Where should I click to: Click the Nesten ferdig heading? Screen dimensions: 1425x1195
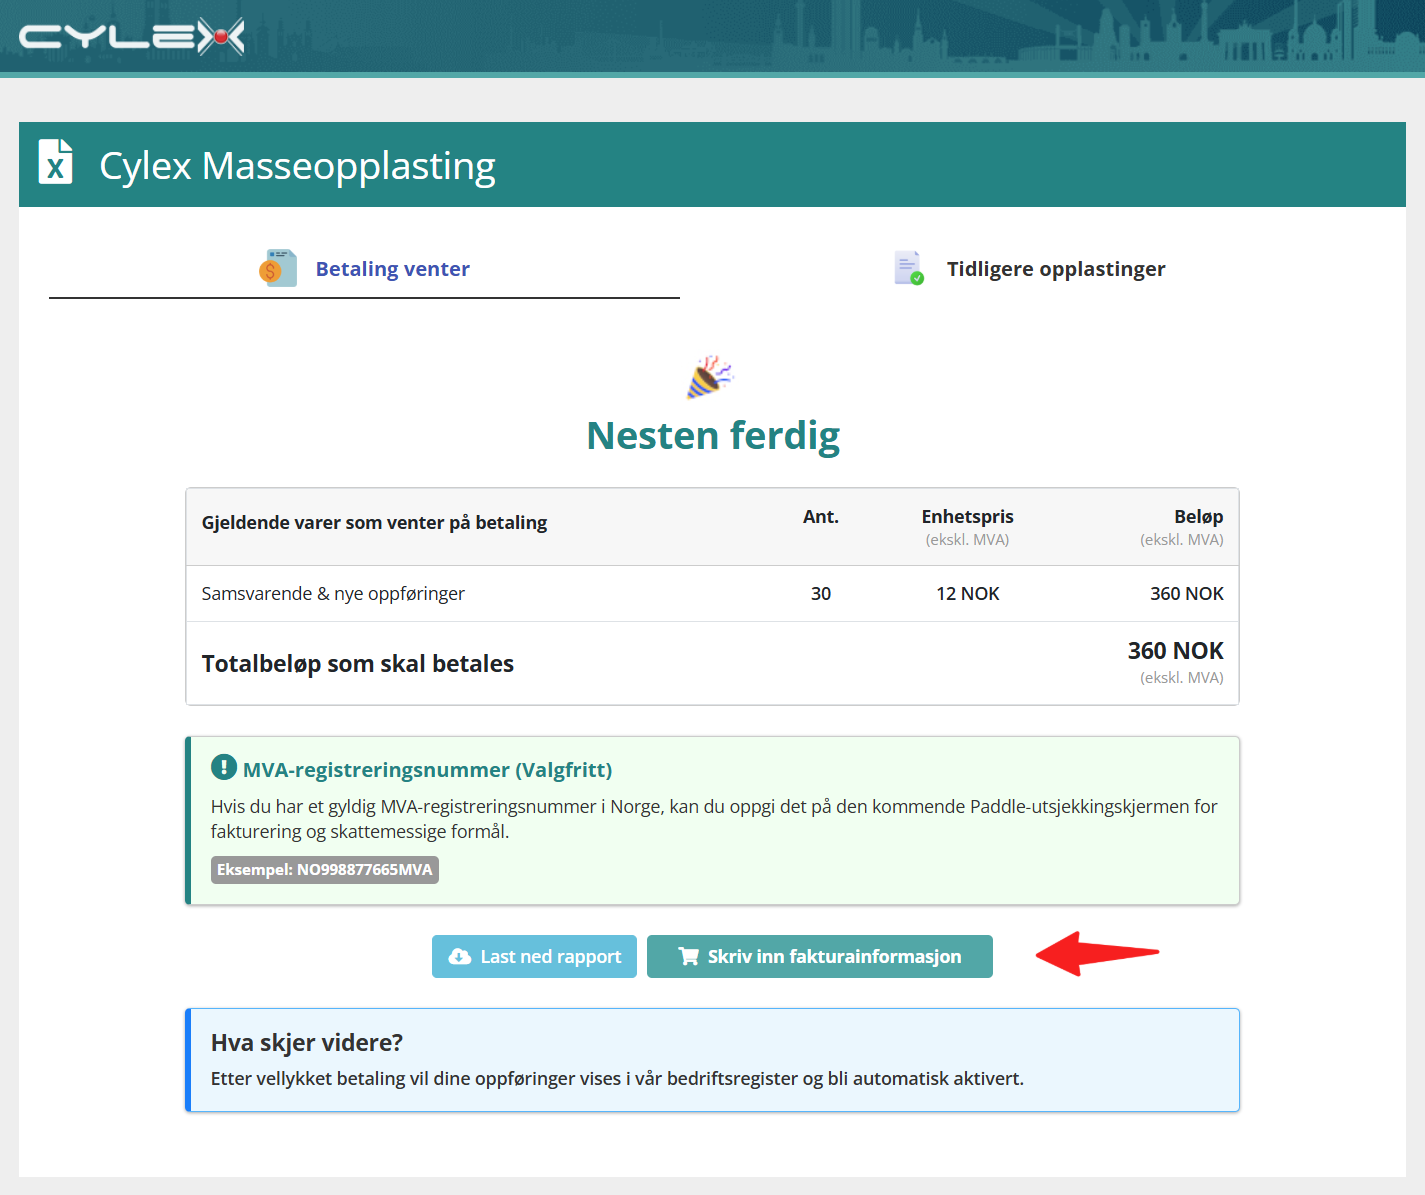click(x=713, y=436)
